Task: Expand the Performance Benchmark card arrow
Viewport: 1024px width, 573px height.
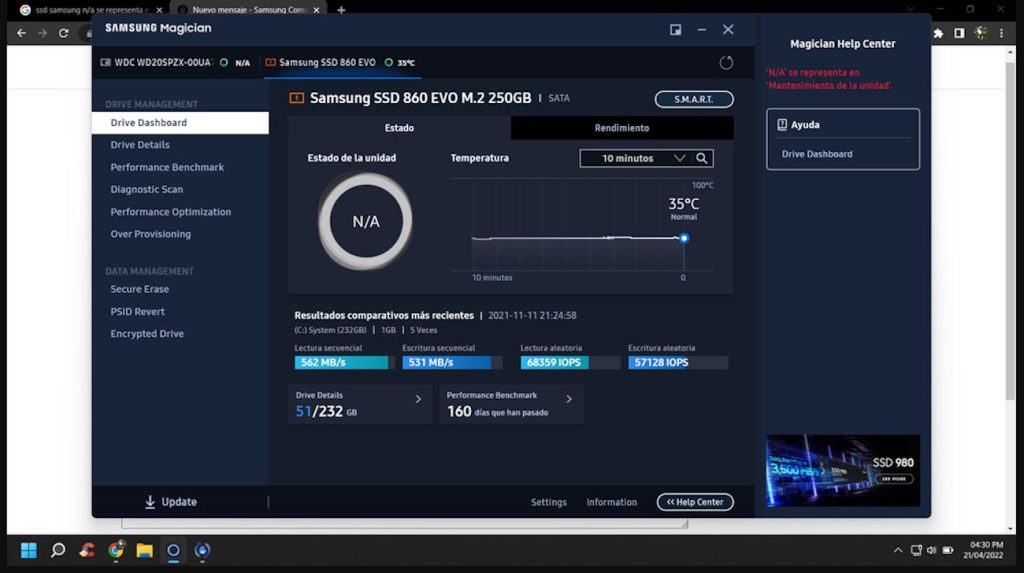Action: [x=569, y=399]
